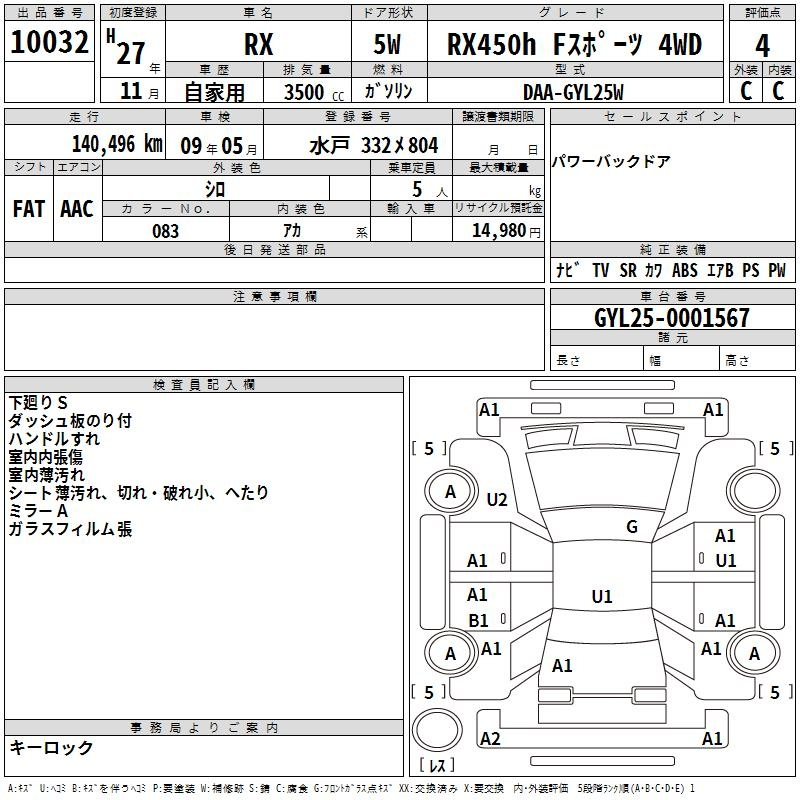This screenshot has width=800, height=800.
Task: Click sales point パワーバックドア
Action: pyautogui.click(x=611, y=162)
